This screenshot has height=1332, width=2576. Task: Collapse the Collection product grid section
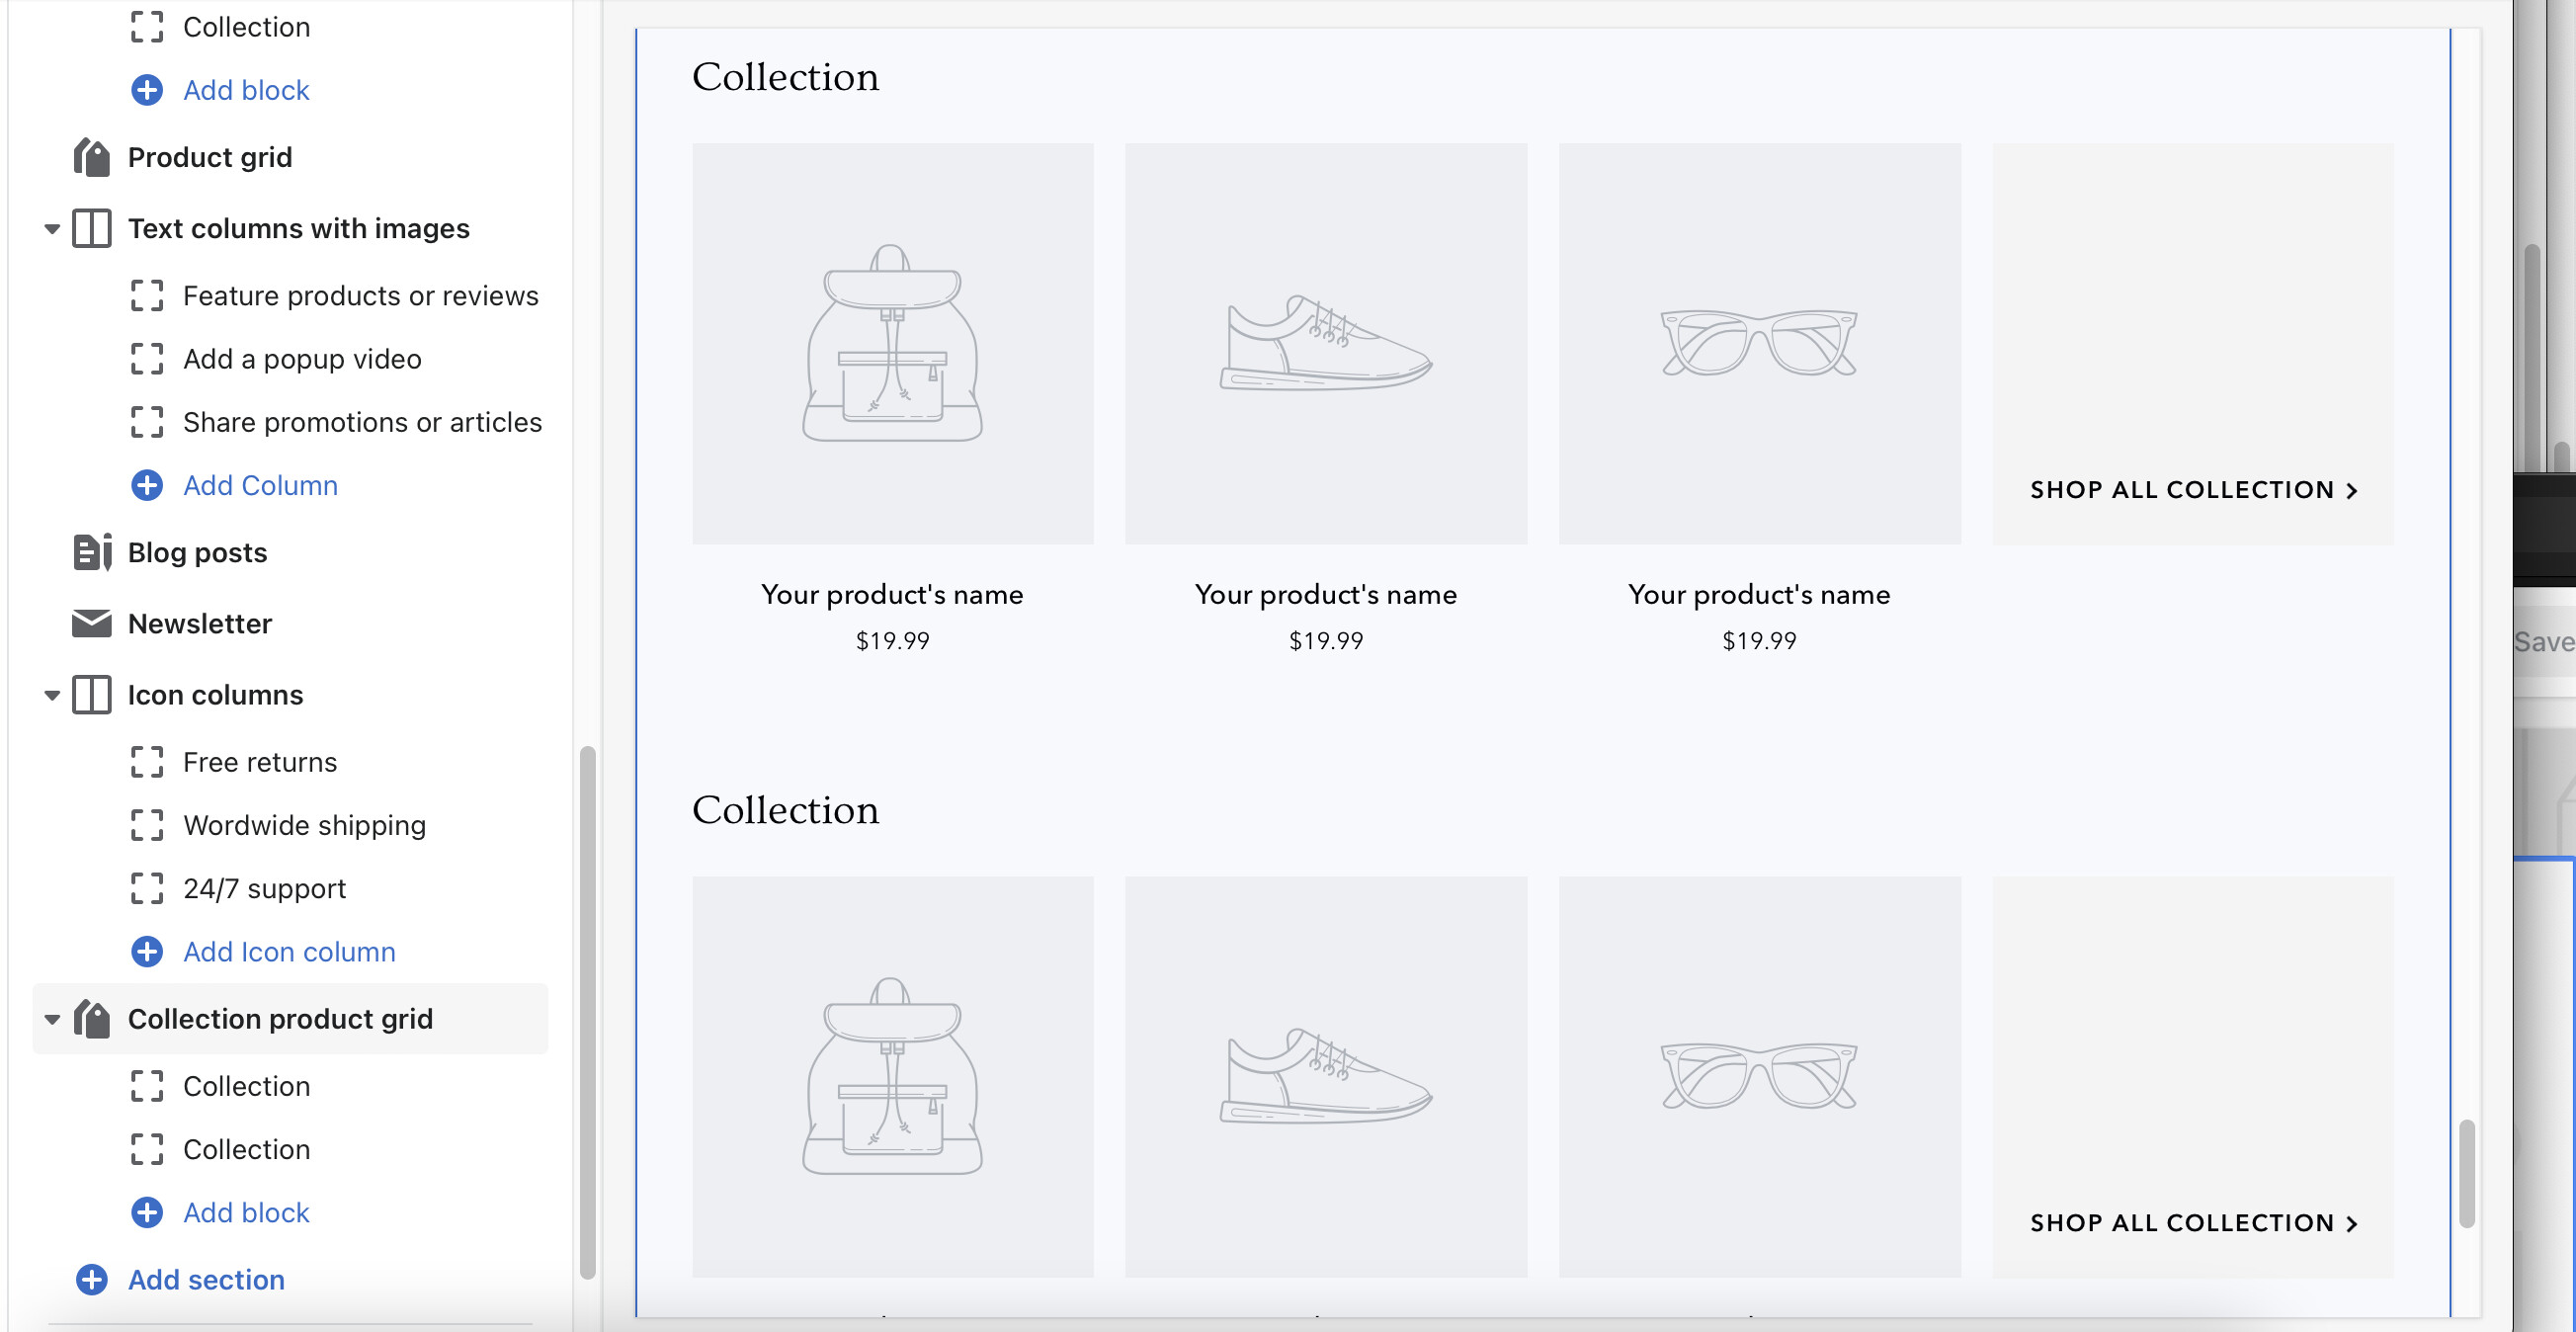point(52,1019)
